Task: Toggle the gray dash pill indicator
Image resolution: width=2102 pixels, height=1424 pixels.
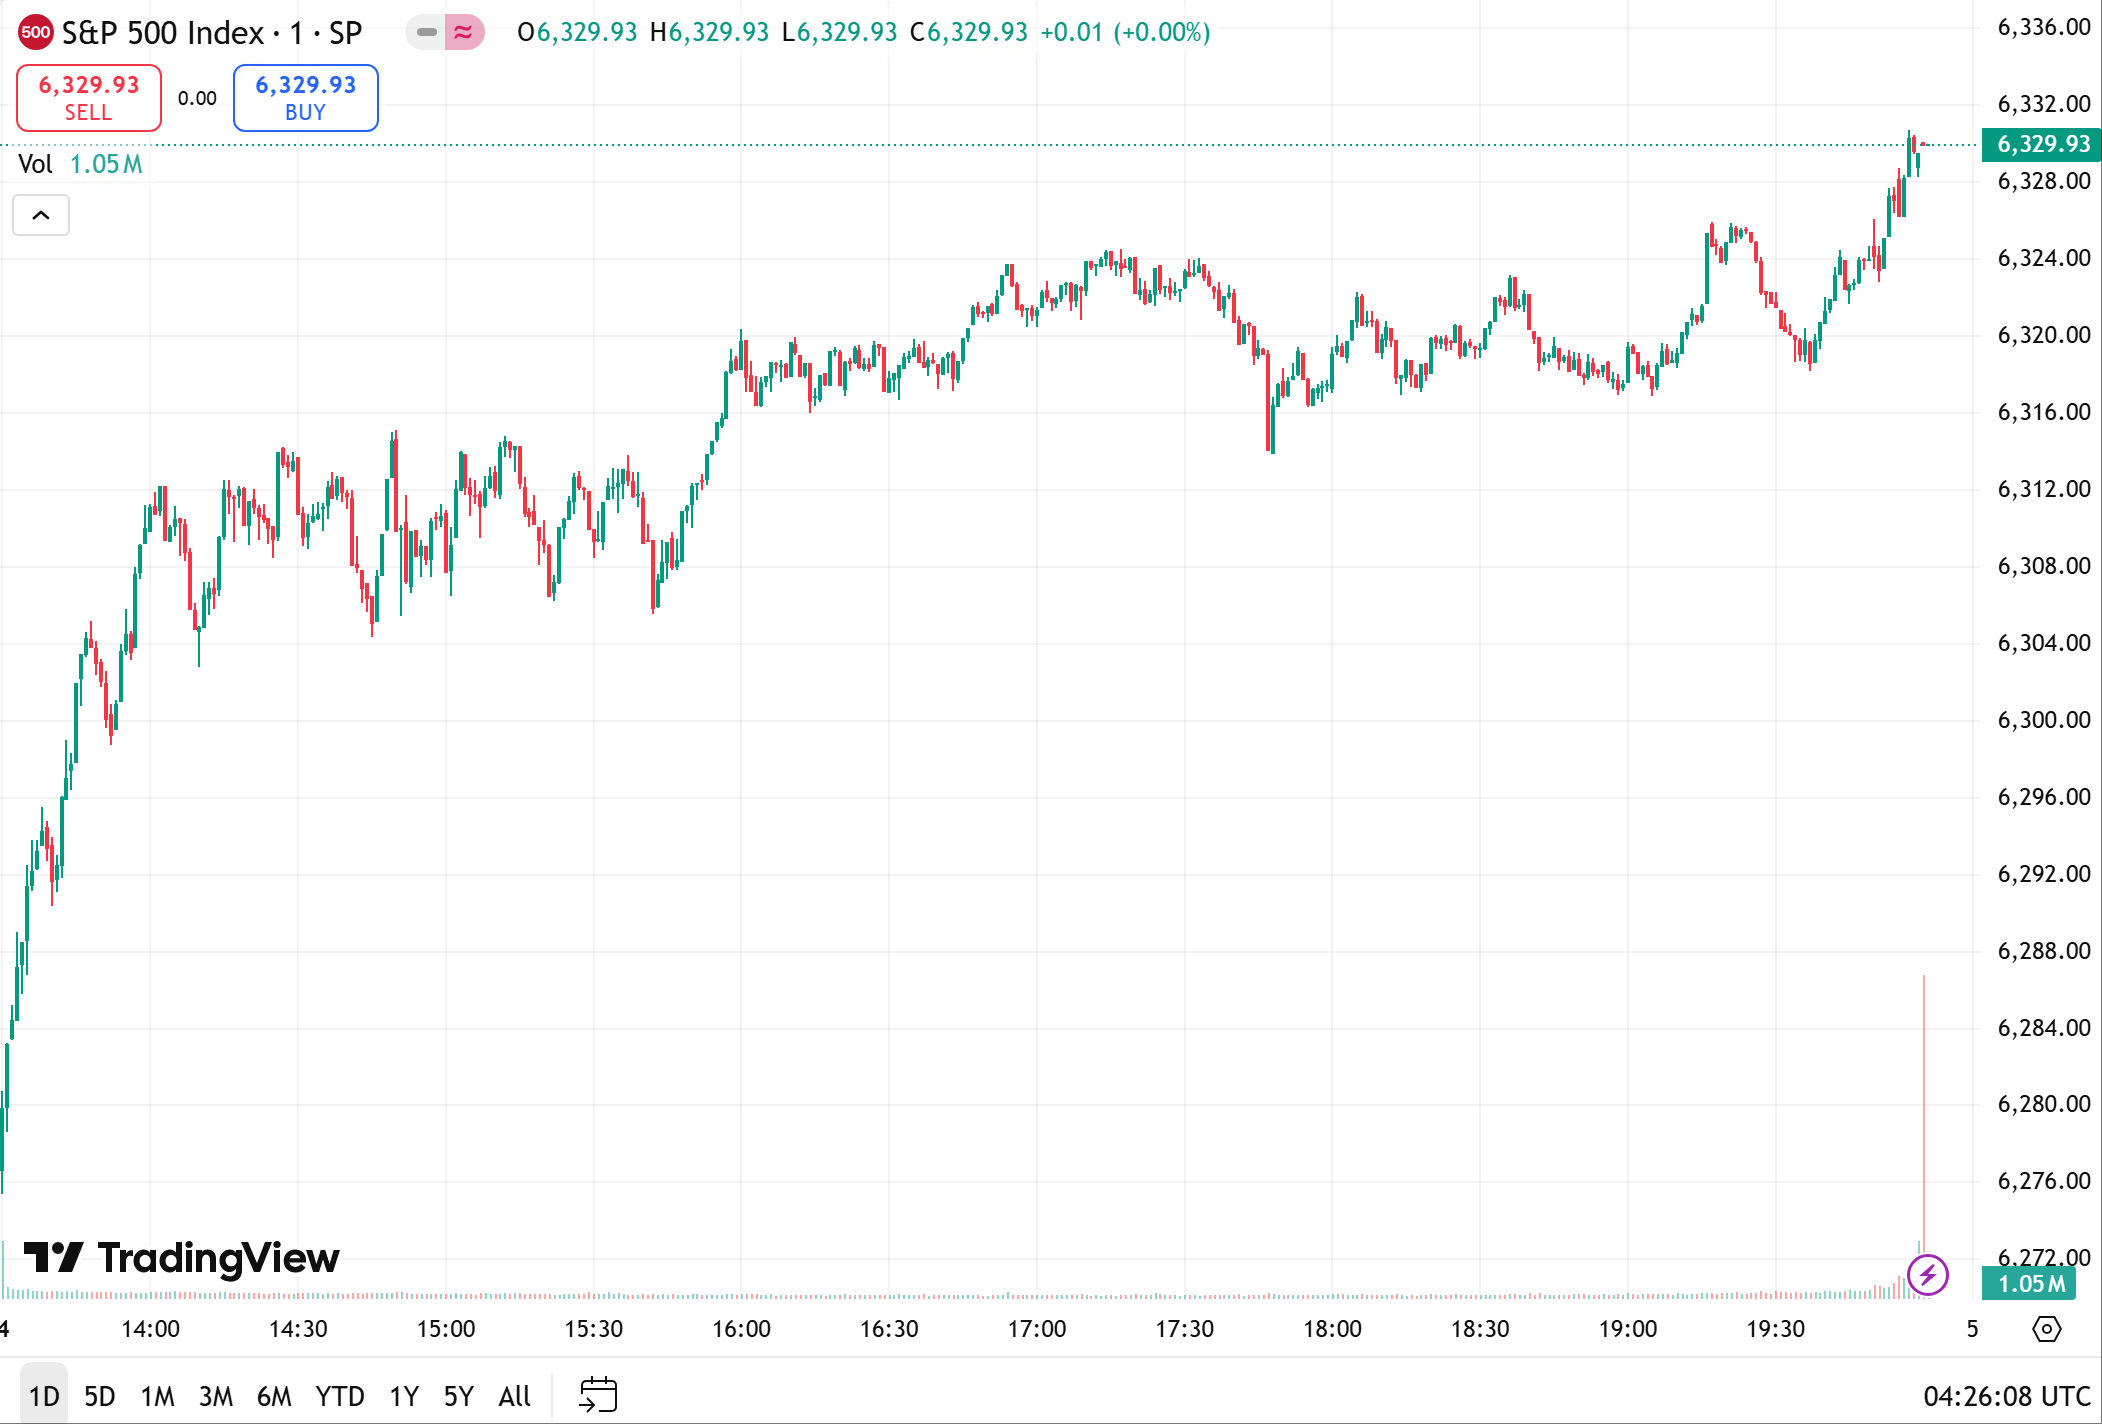Action: pyautogui.click(x=427, y=32)
